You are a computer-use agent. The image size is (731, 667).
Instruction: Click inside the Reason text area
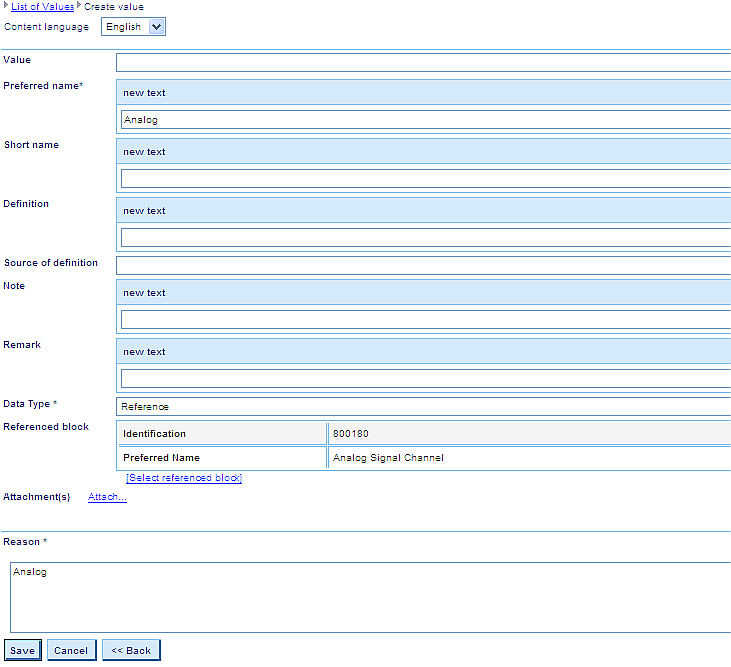coord(370,597)
